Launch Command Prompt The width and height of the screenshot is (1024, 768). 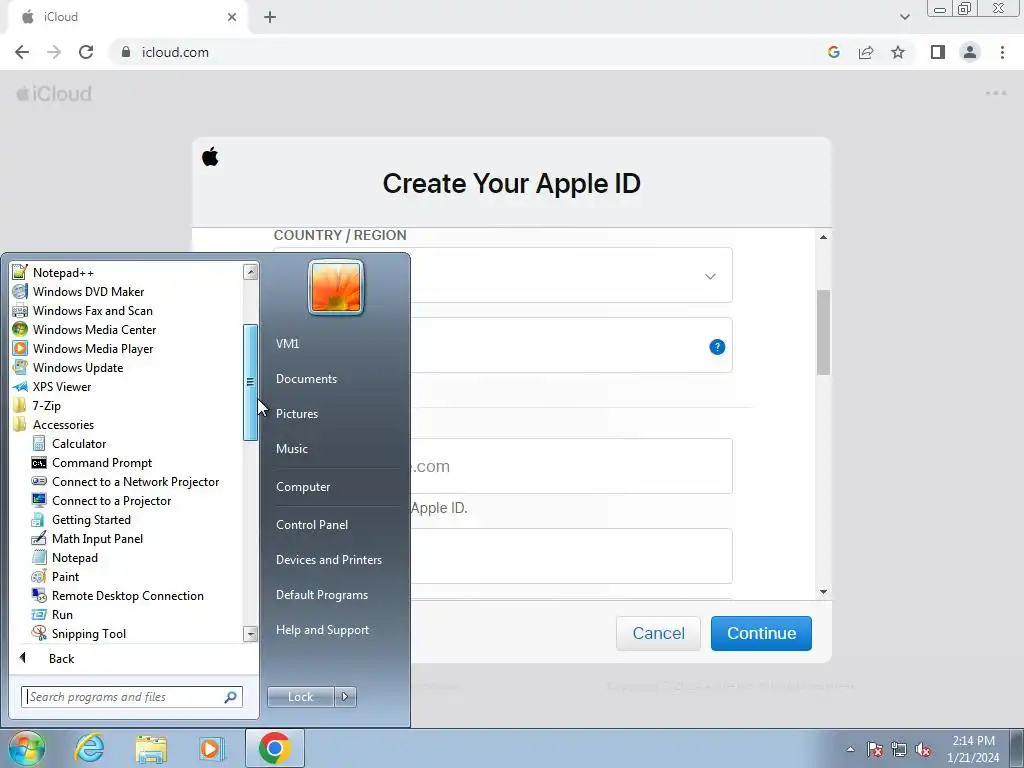pos(101,462)
